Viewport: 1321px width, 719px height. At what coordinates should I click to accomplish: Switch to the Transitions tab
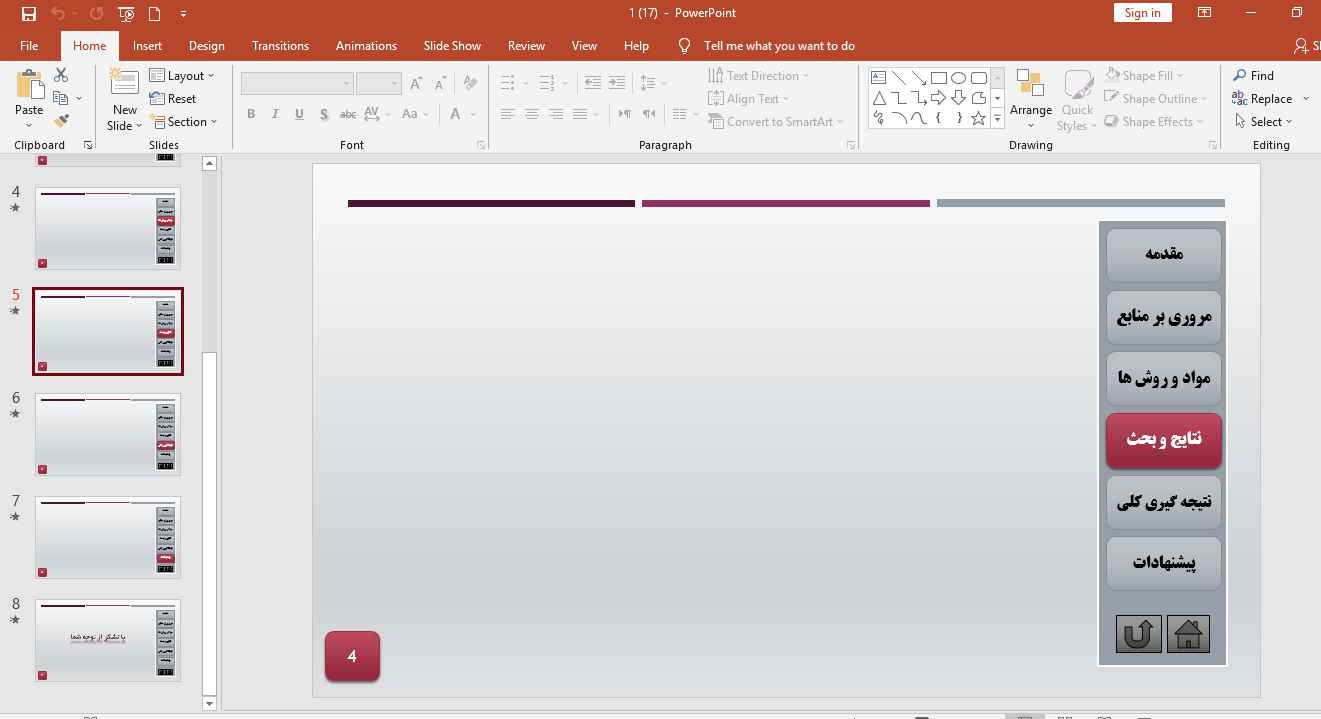coord(280,46)
